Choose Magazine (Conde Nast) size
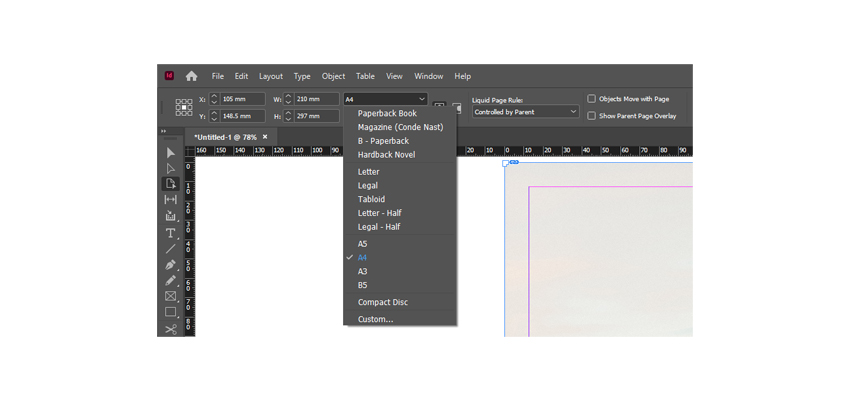 (400, 127)
